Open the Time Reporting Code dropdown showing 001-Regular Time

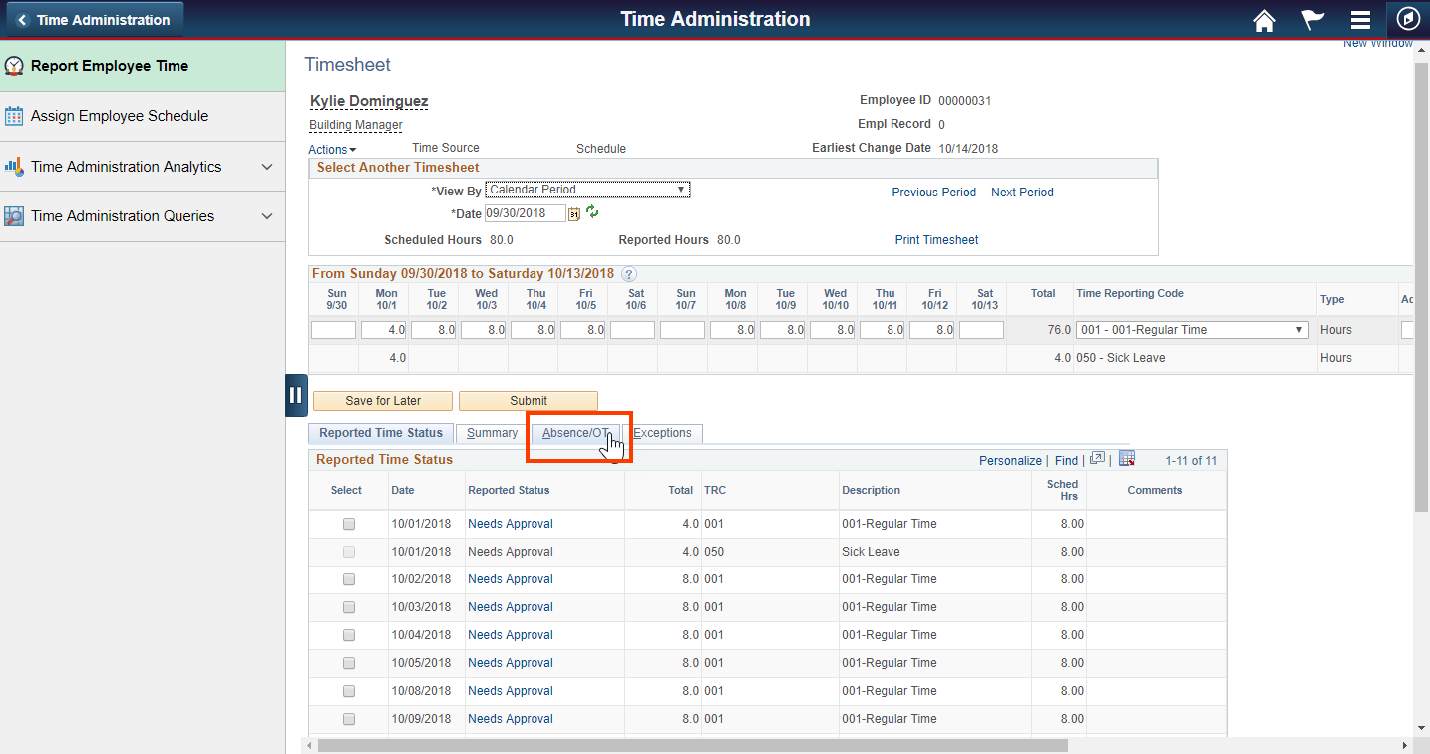[1191, 329]
